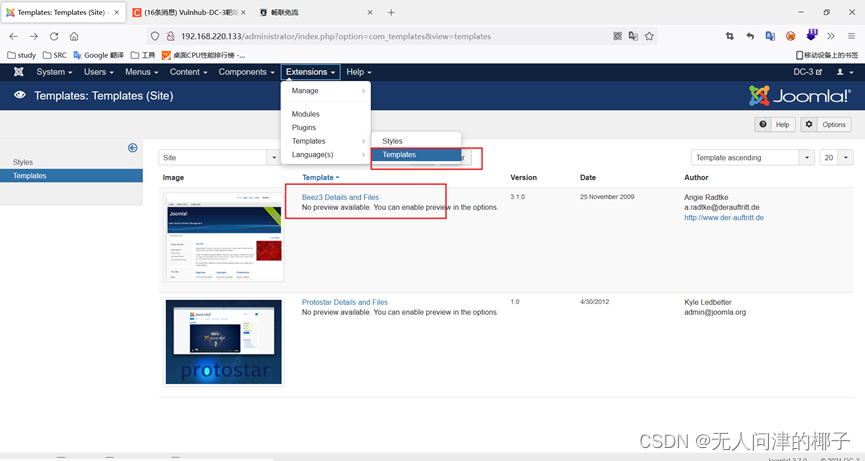Viewport: 865px width, 461px height.
Task: Choose highlighted Templates submenu entry
Action: coord(416,155)
